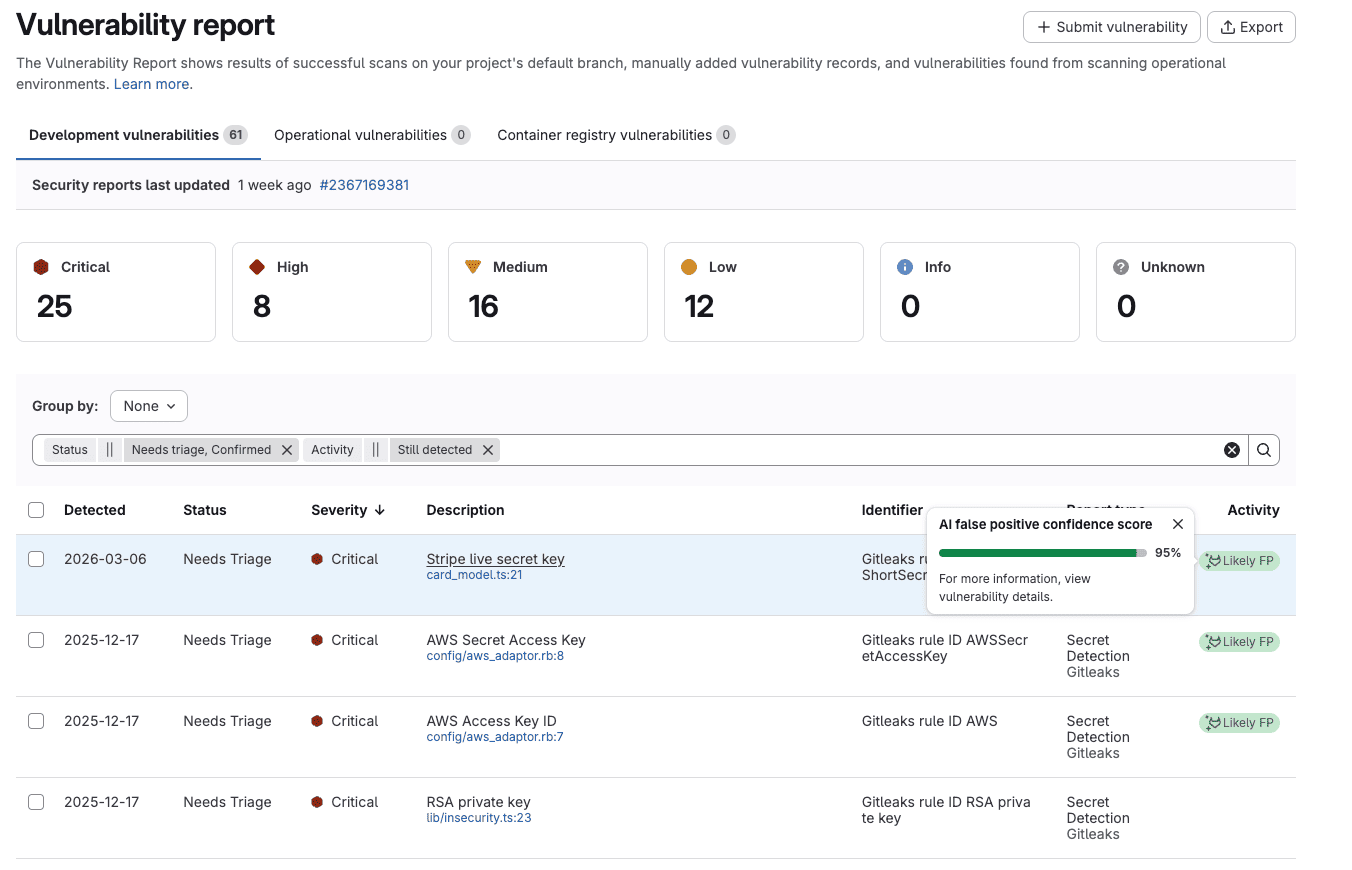Viewport: 1352px width, 870px height.
Task: Open the Learn more link
Action: (151, 84)
